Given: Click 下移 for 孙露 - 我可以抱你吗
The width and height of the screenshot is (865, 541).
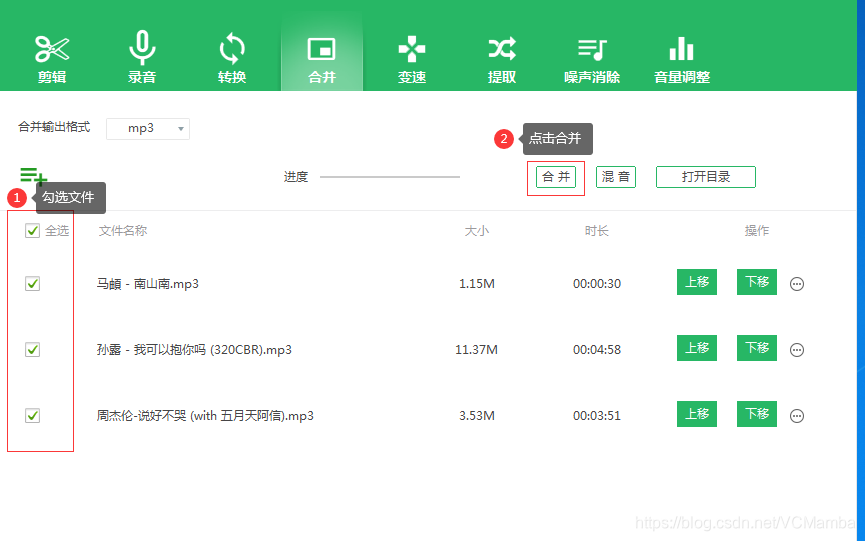Looking at the screenshot, I should pos(757,348).
